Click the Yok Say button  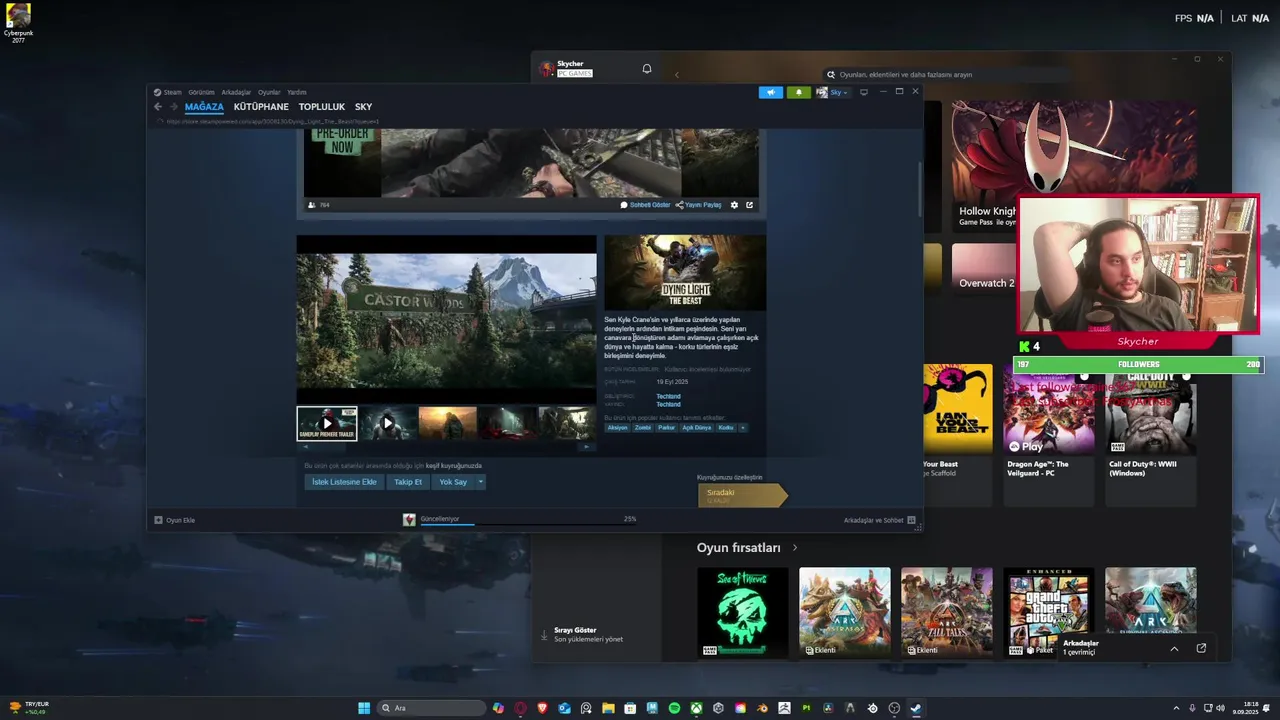pyautogui.click(x=453, y=482)
